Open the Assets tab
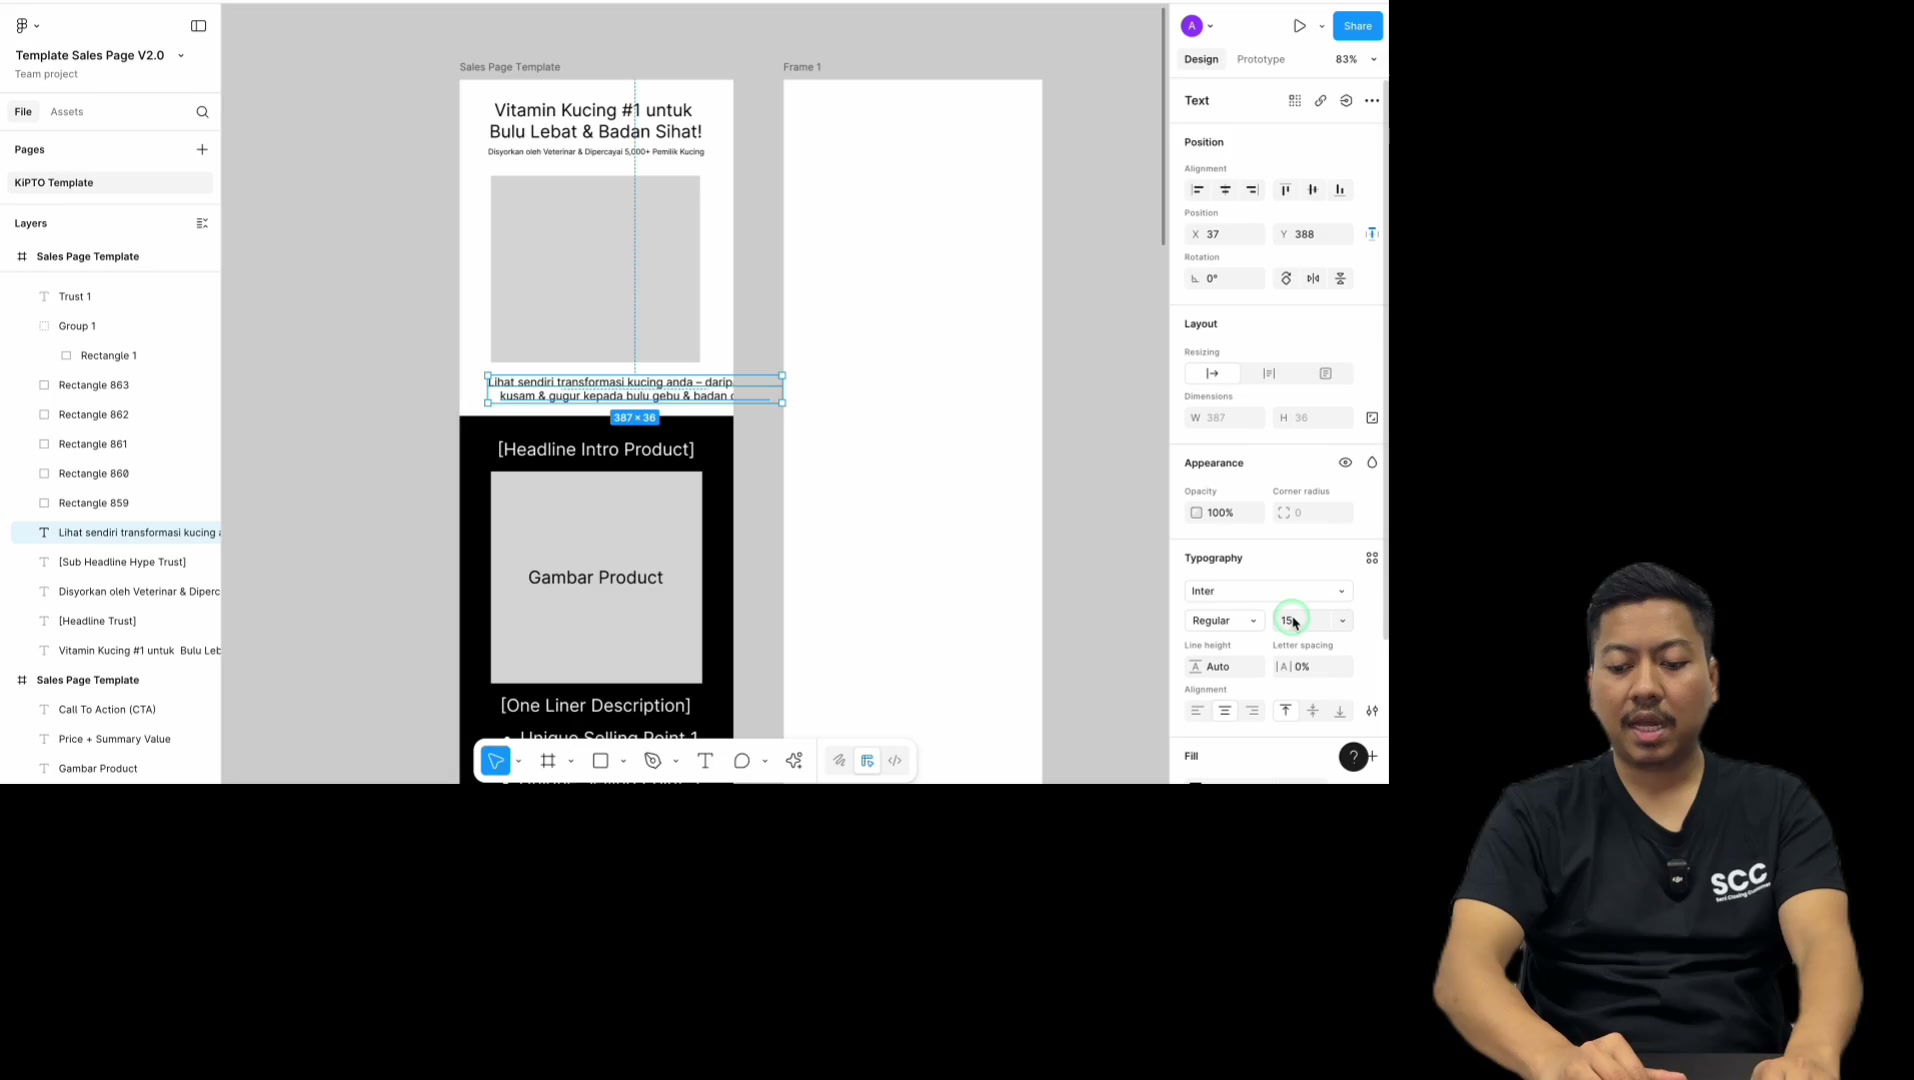Viewport: 1914px width, 1080px height. pos(67,112)
